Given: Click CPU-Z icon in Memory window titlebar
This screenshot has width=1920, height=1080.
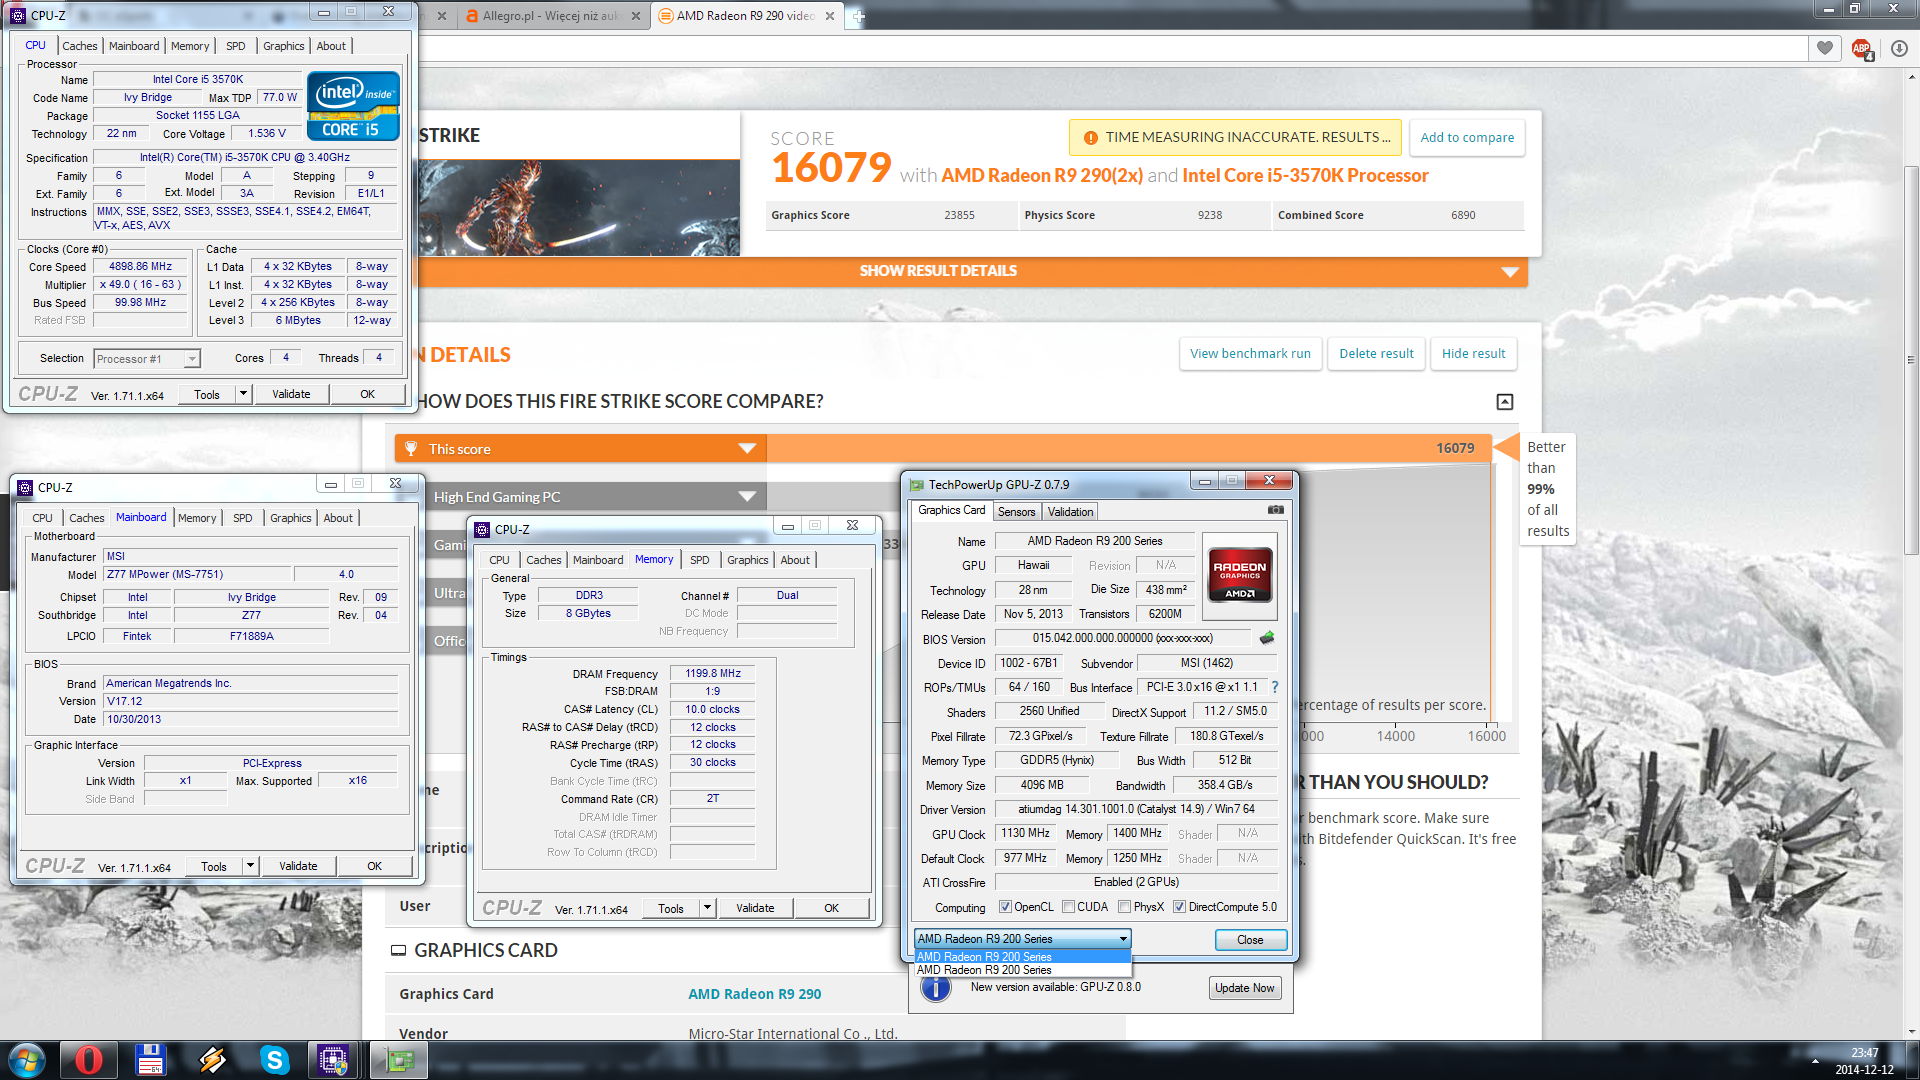Looking at the screenshot, I should click(x=482, y=529).
